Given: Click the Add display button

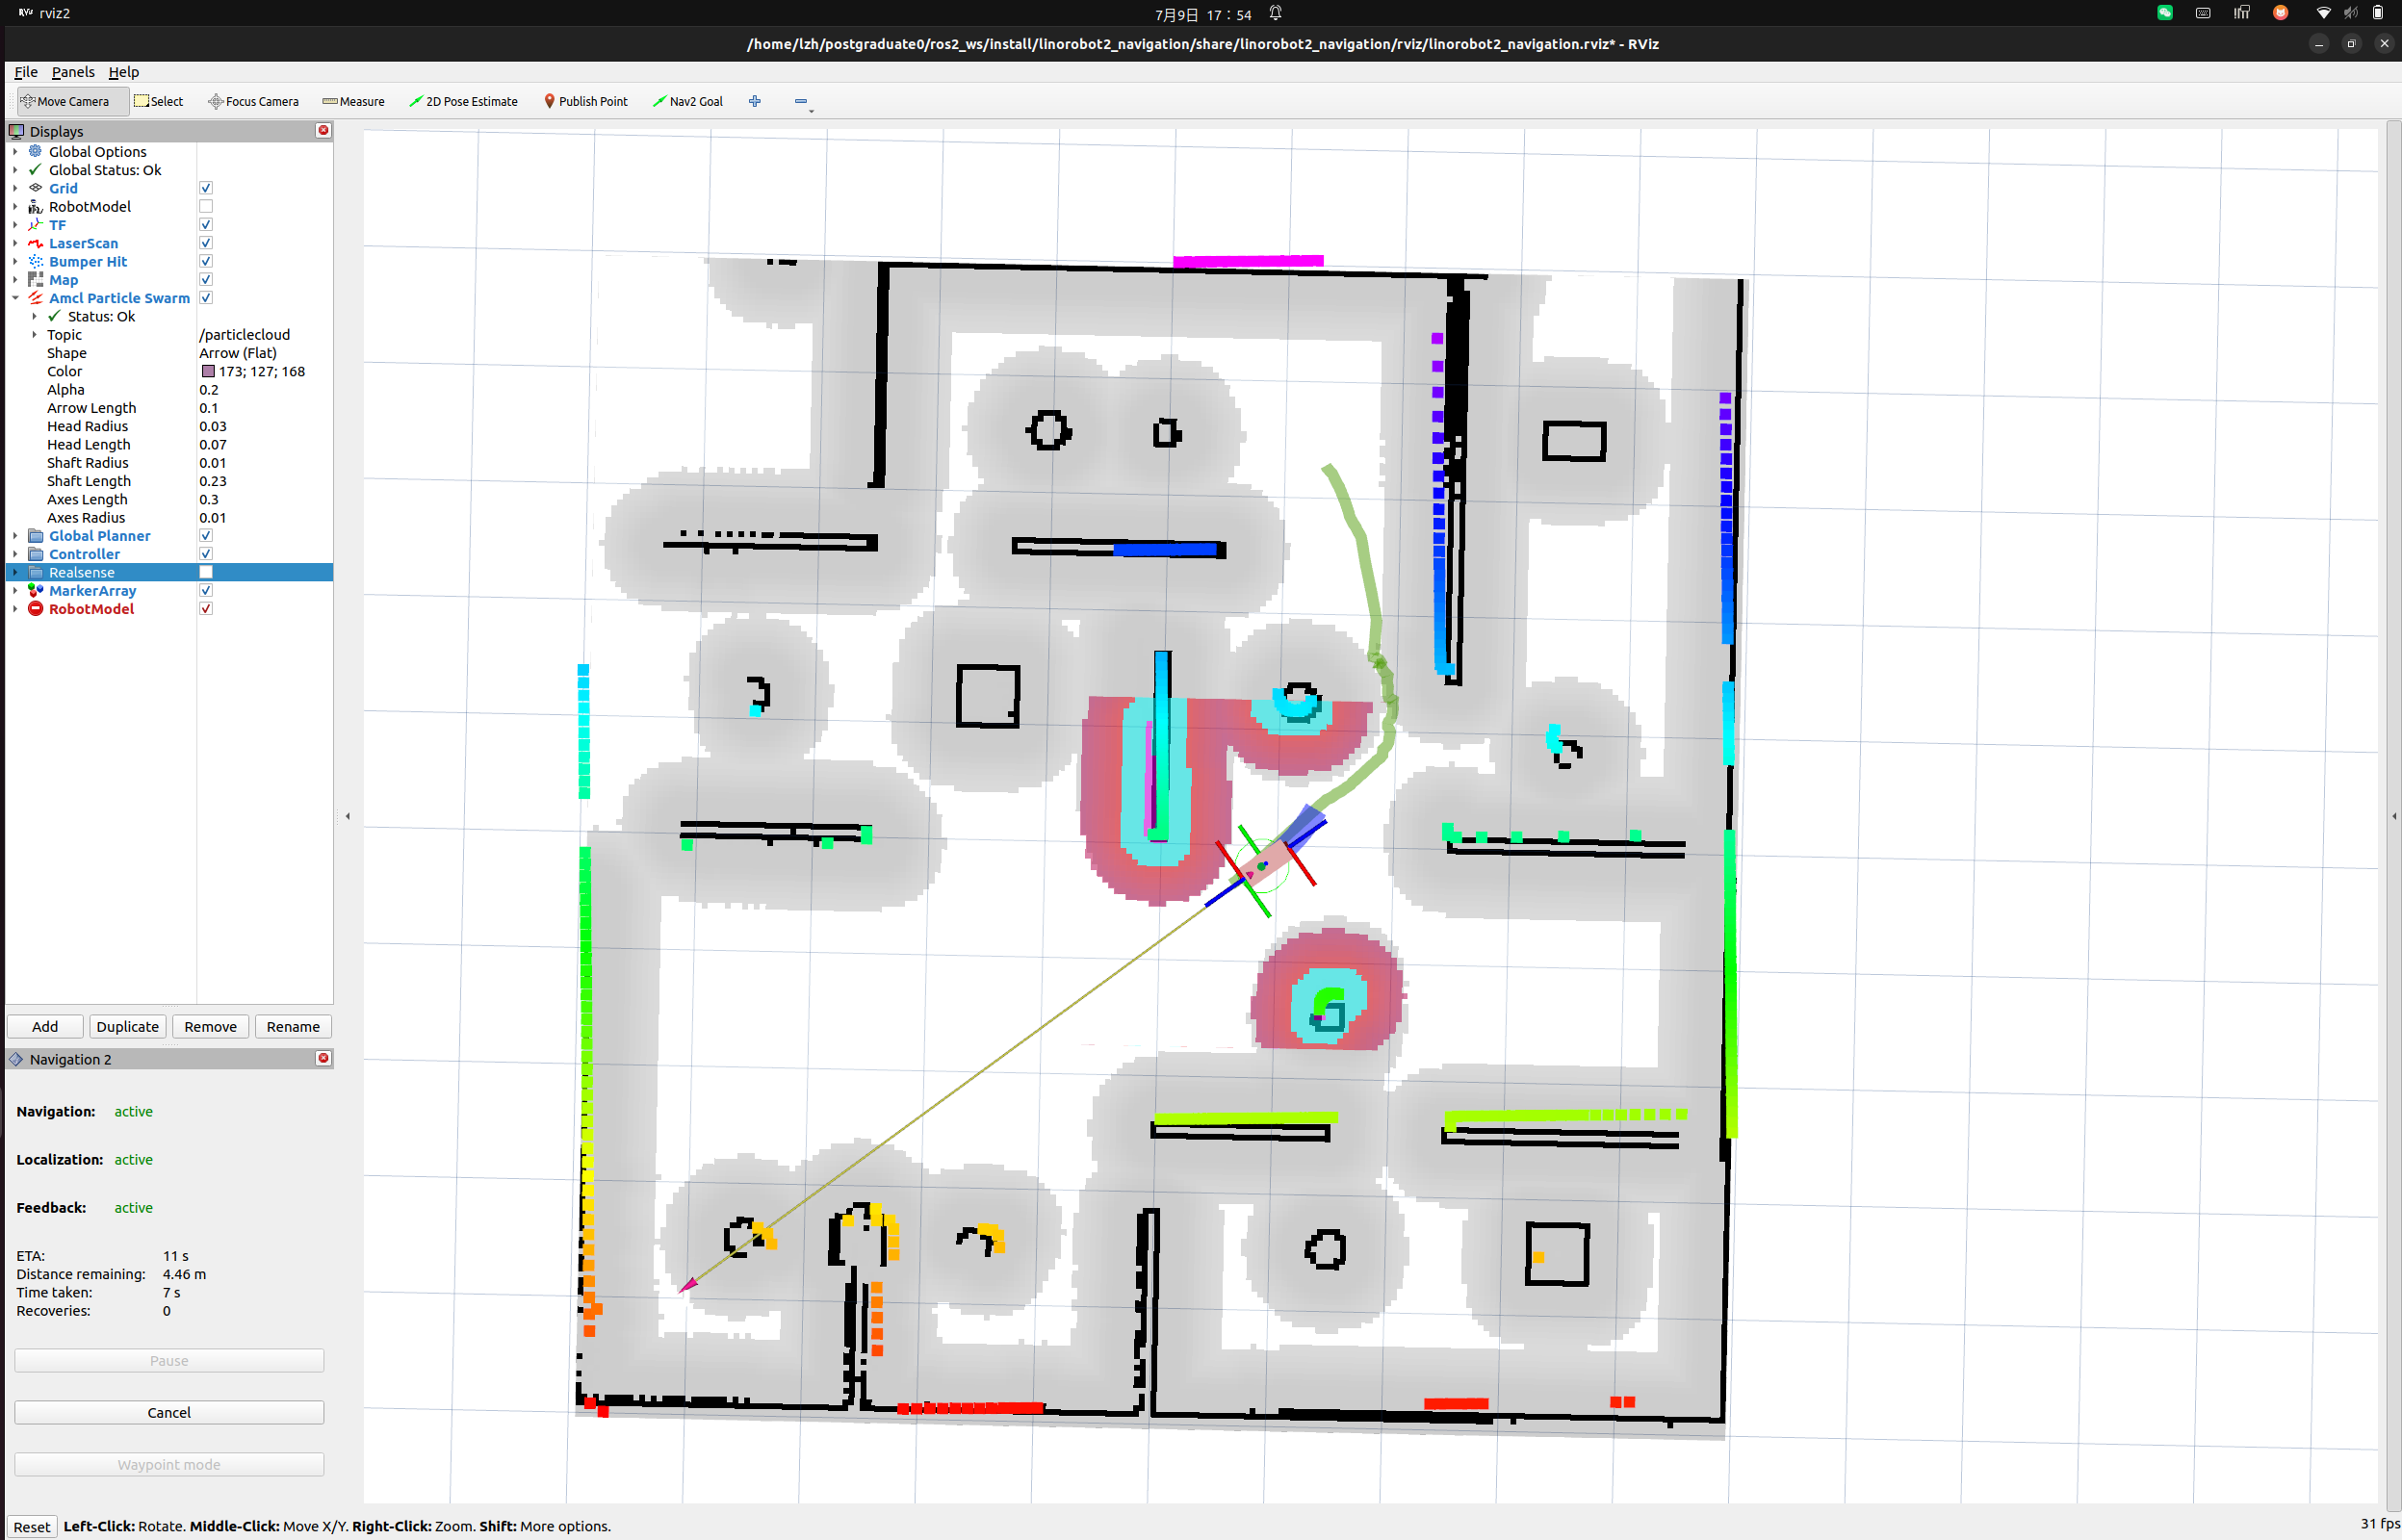Looking at the screenshot, I should click(x=45, y=1026).
